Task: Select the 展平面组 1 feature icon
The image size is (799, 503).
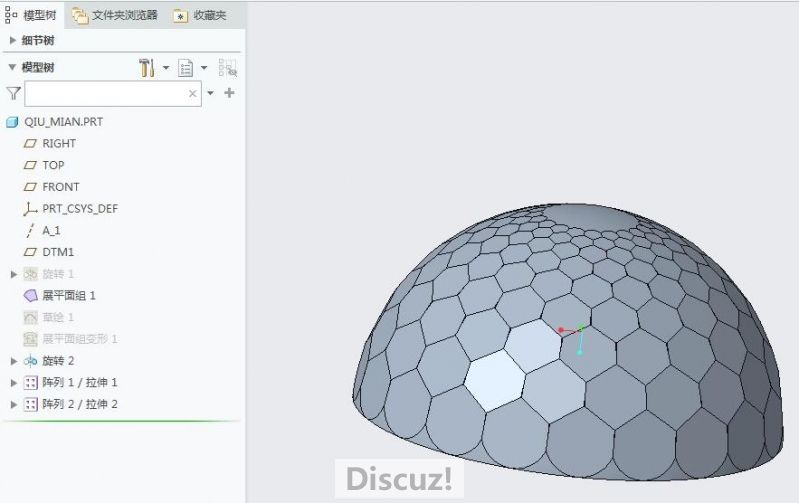Action: pyautogui.click(x=30, y=296)
